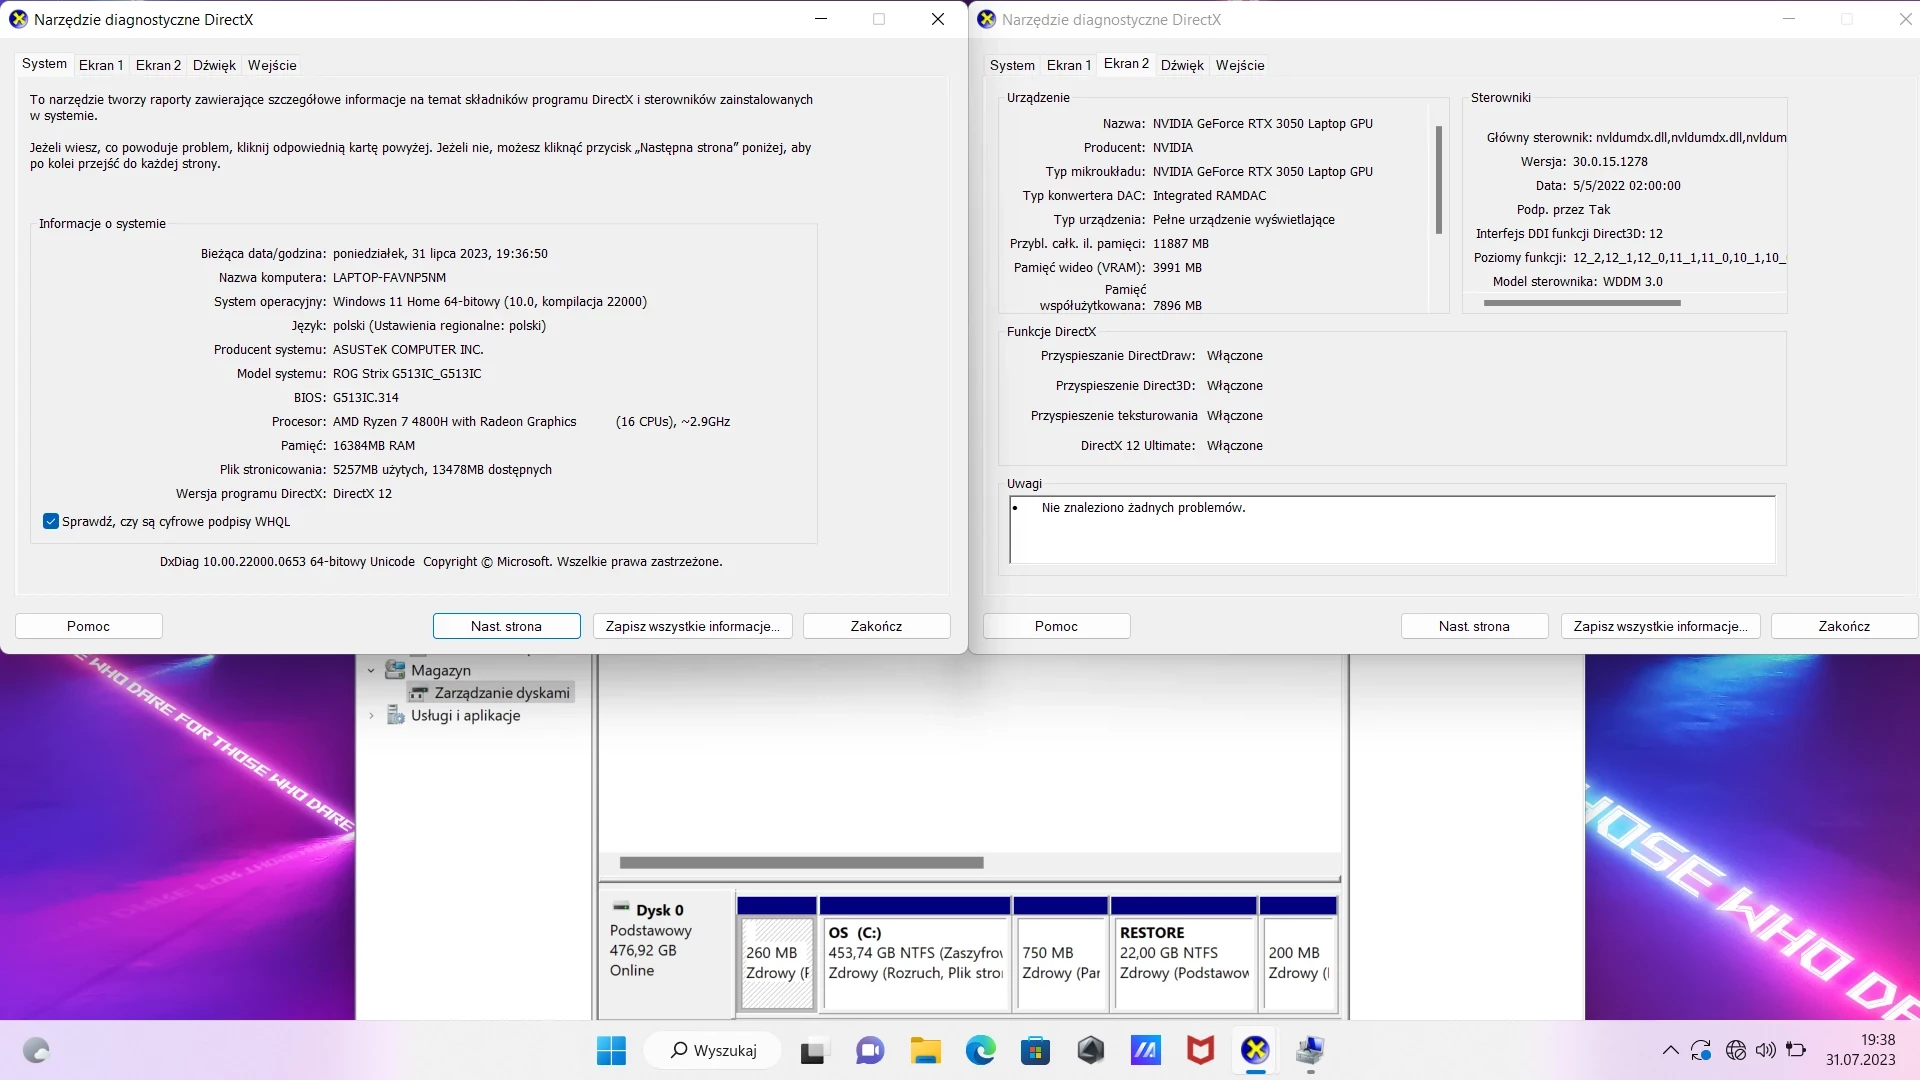Screen dimensions: 1920x1080
Task: Toggle the WHQL digital signatures checkbox
Action: (x=51, y=521)
